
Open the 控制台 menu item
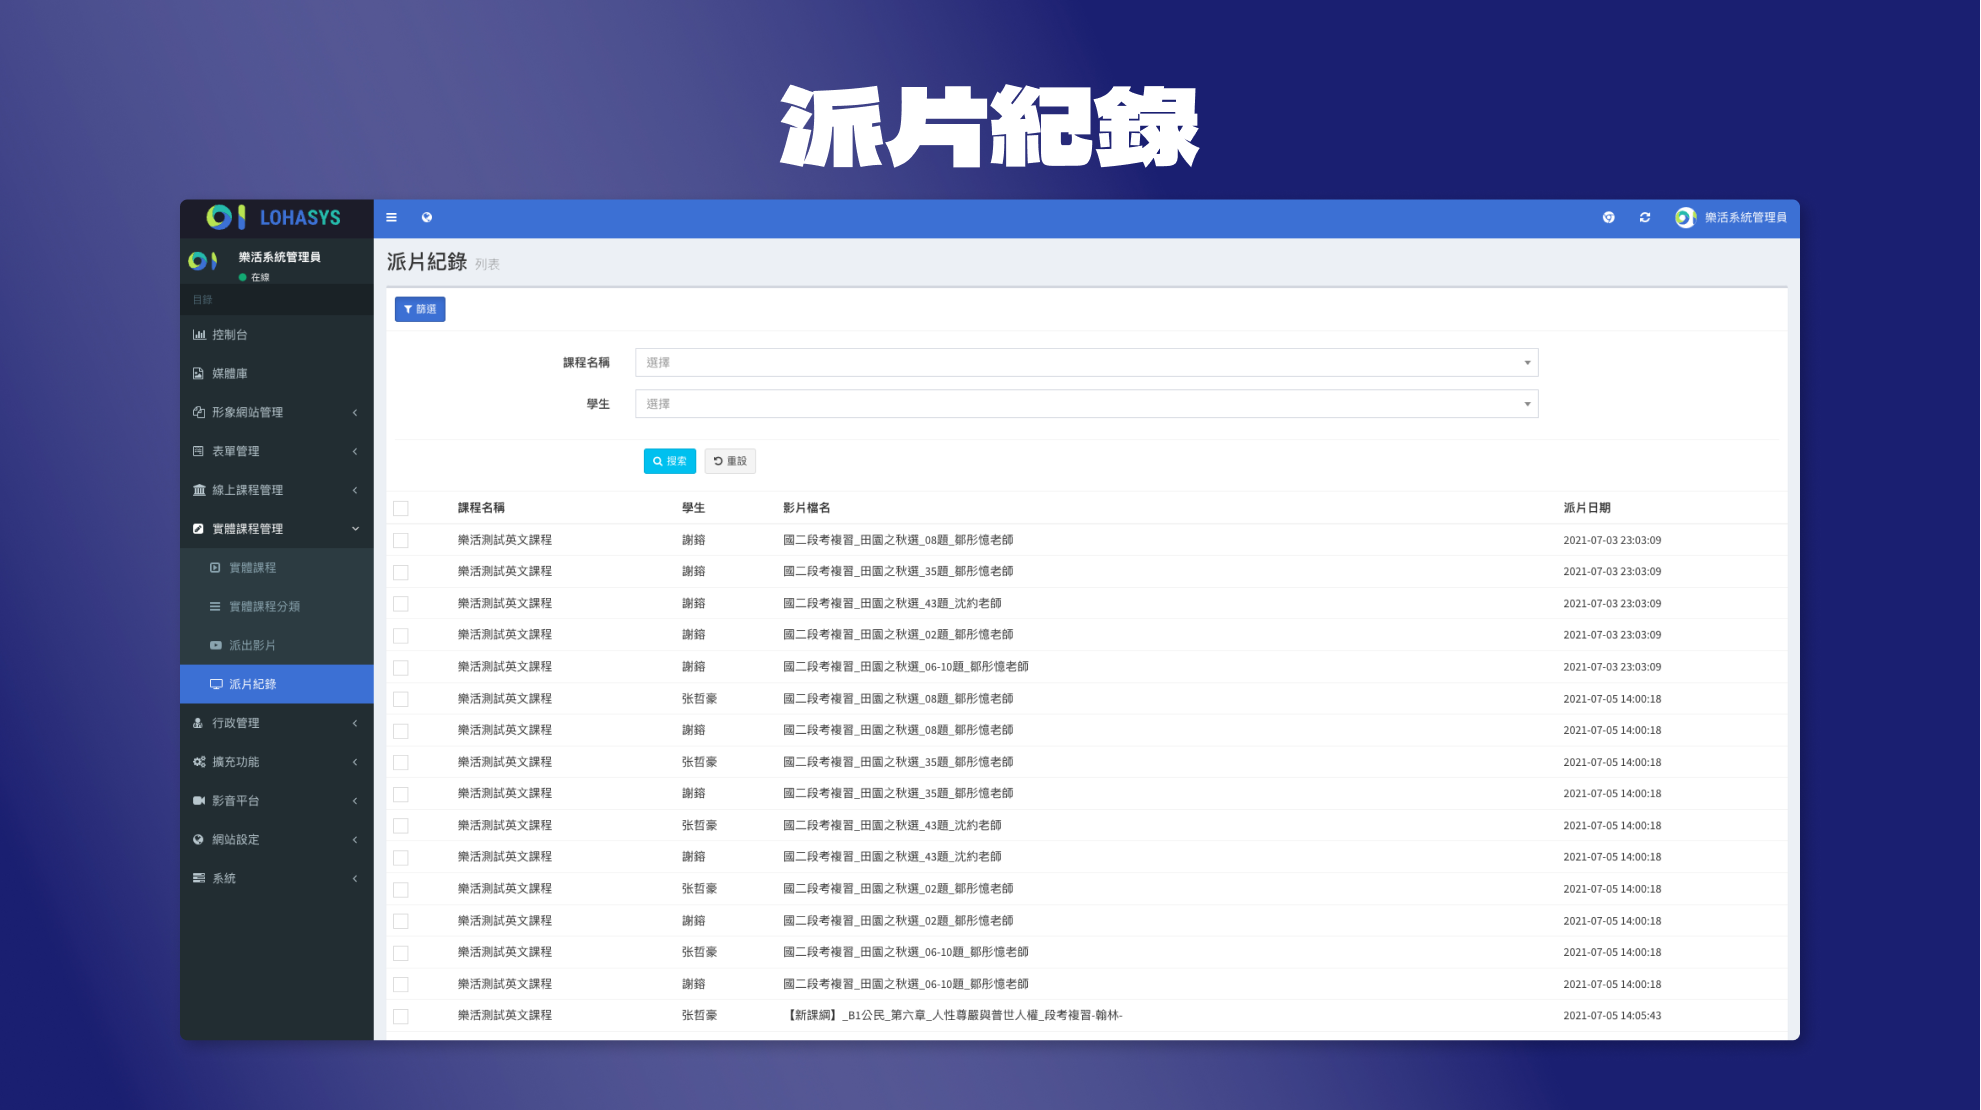(277, 335)
